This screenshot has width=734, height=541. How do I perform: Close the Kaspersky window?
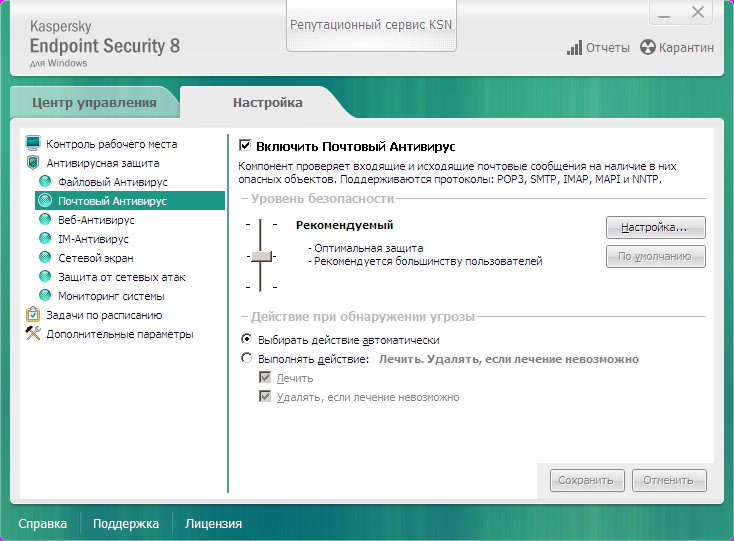point(697,13)
